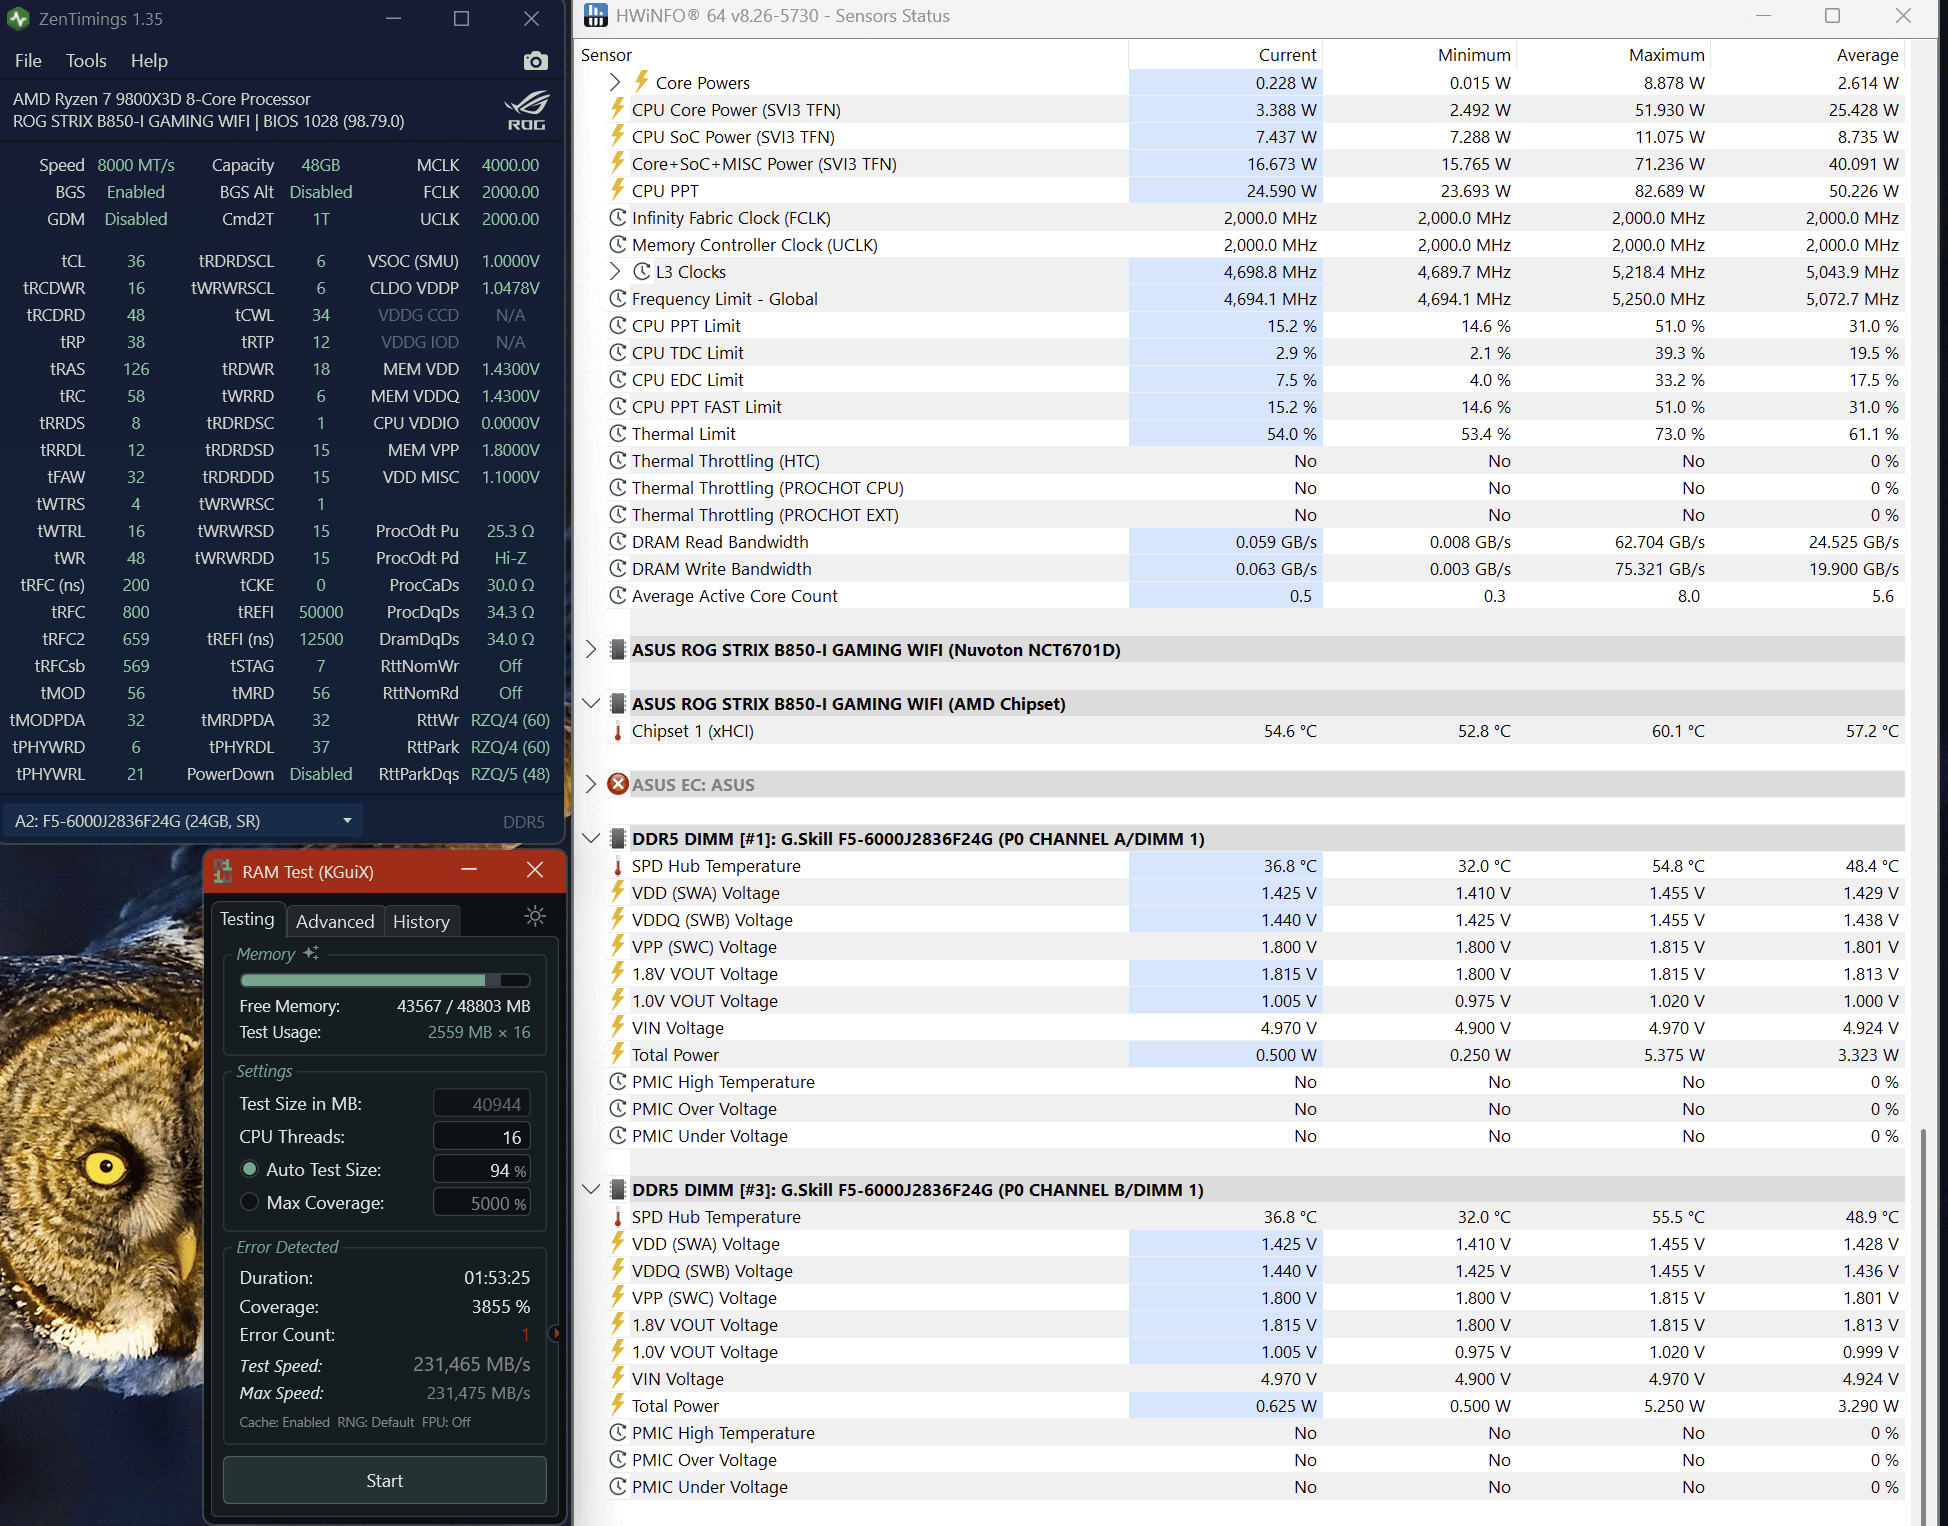Select the Auto Test Size radio button
This screenshot has height=1526, width=1948.
[x=250, y=1169]
